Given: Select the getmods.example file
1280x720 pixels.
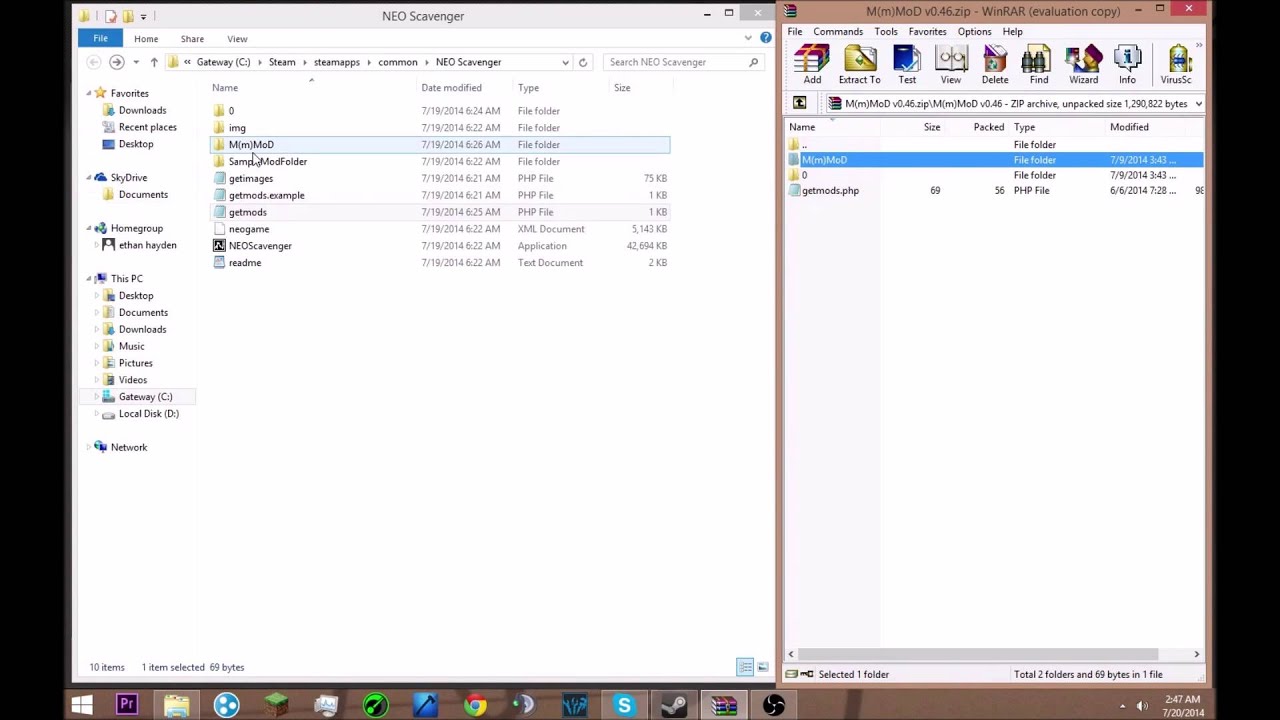Looking at the screenshot, I should coord(266,195).
